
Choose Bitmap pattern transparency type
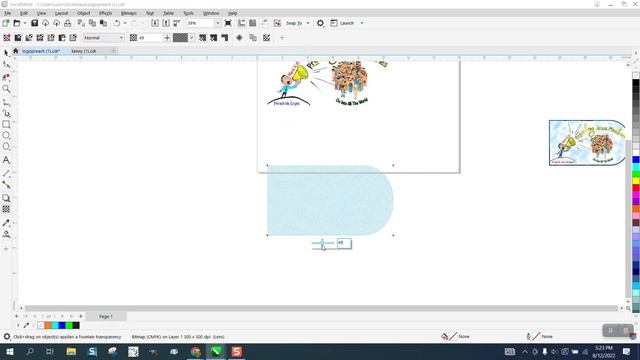(51, 38)
